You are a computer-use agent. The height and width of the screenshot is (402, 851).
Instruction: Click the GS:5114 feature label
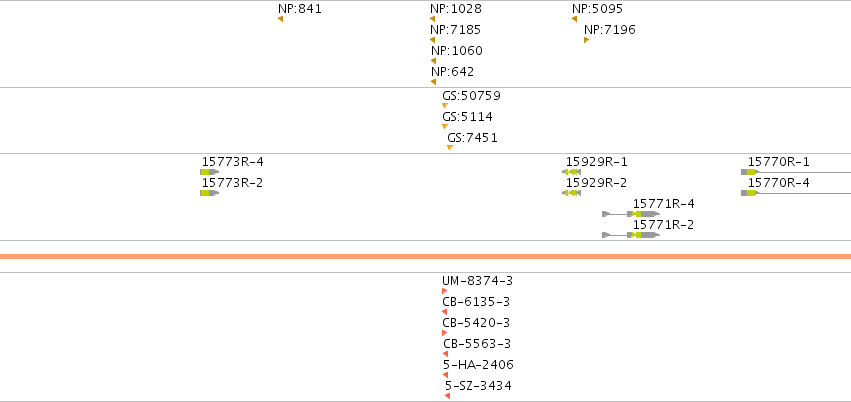(x=467, y=117)
